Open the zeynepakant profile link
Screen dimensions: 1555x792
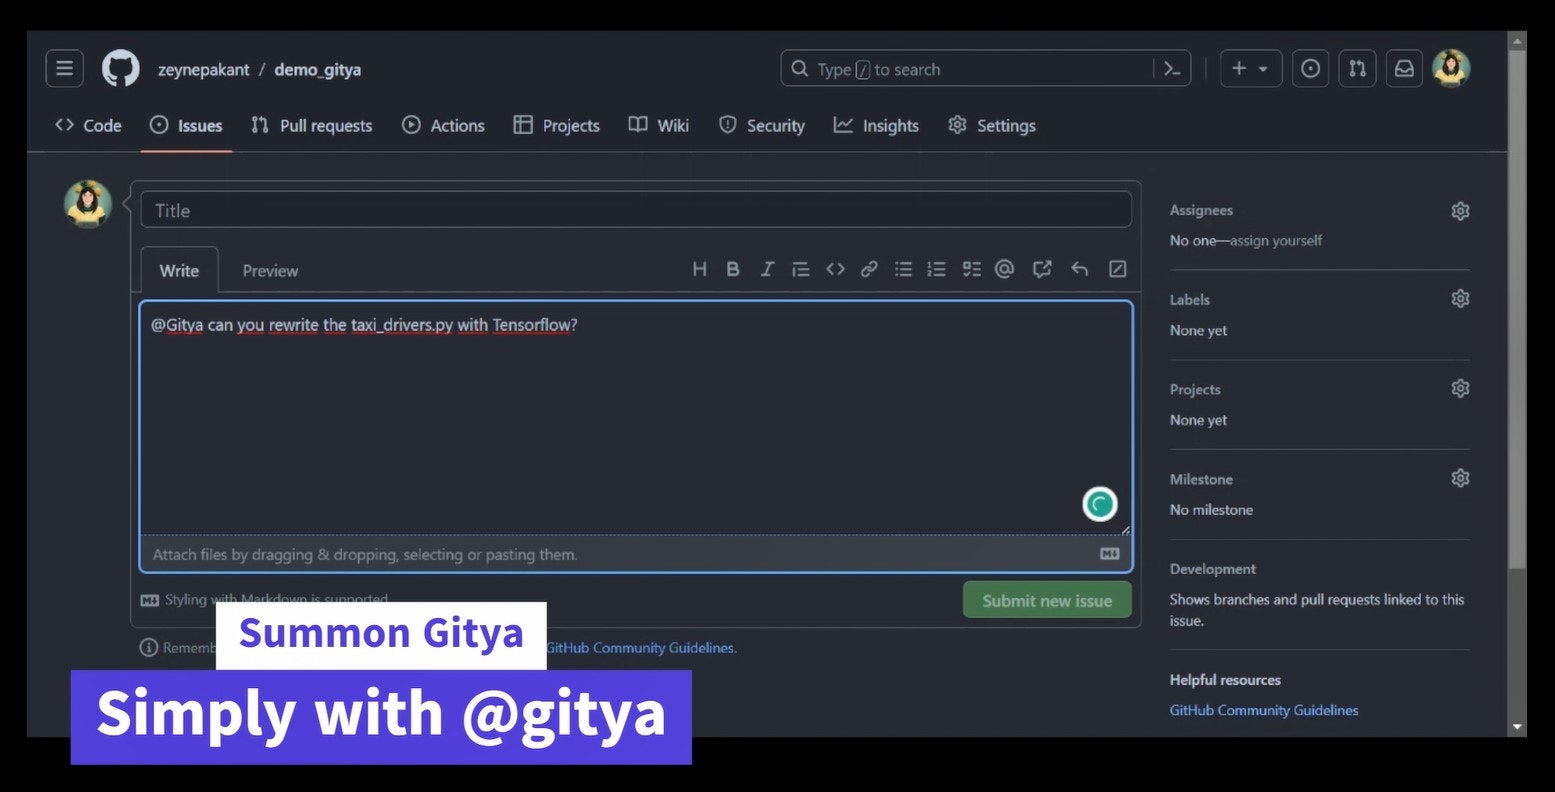[x=204, y=70]
